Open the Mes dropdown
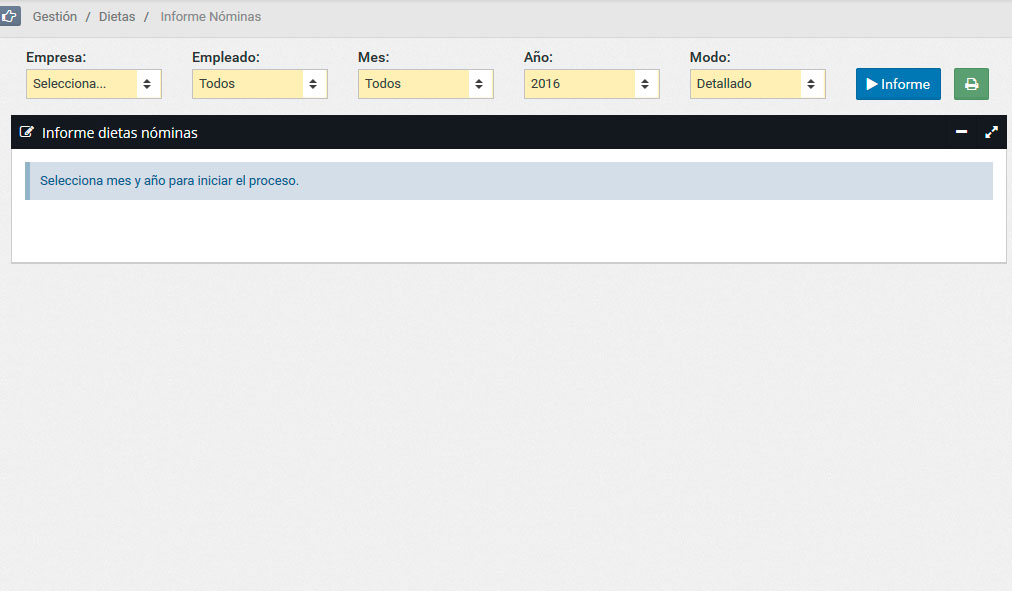The width and height of the screenshot is (1012, 591). (x=425, y=84)
